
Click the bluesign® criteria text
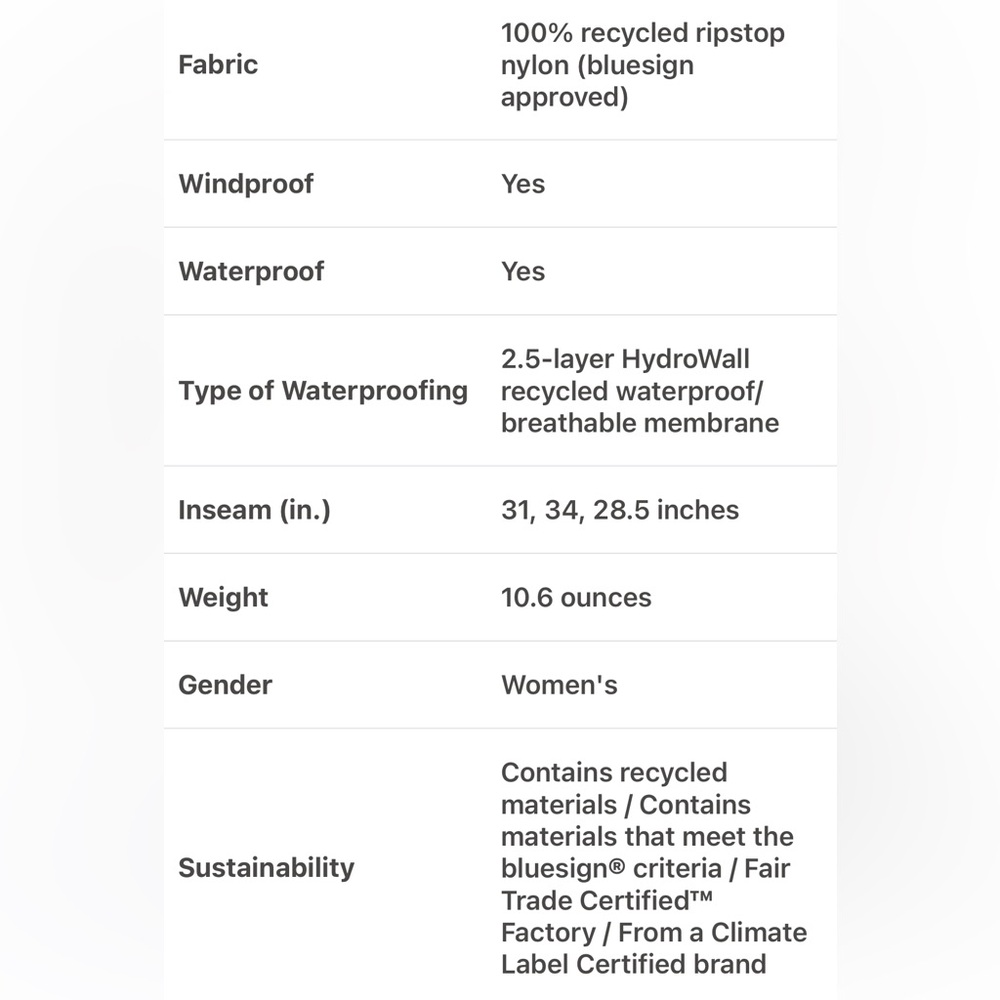tap(611, 869)
